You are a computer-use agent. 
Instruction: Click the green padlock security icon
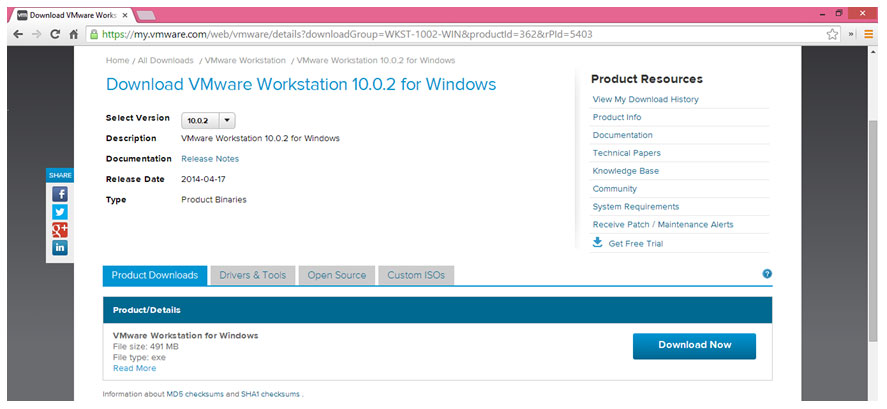(x=94, y=35)
